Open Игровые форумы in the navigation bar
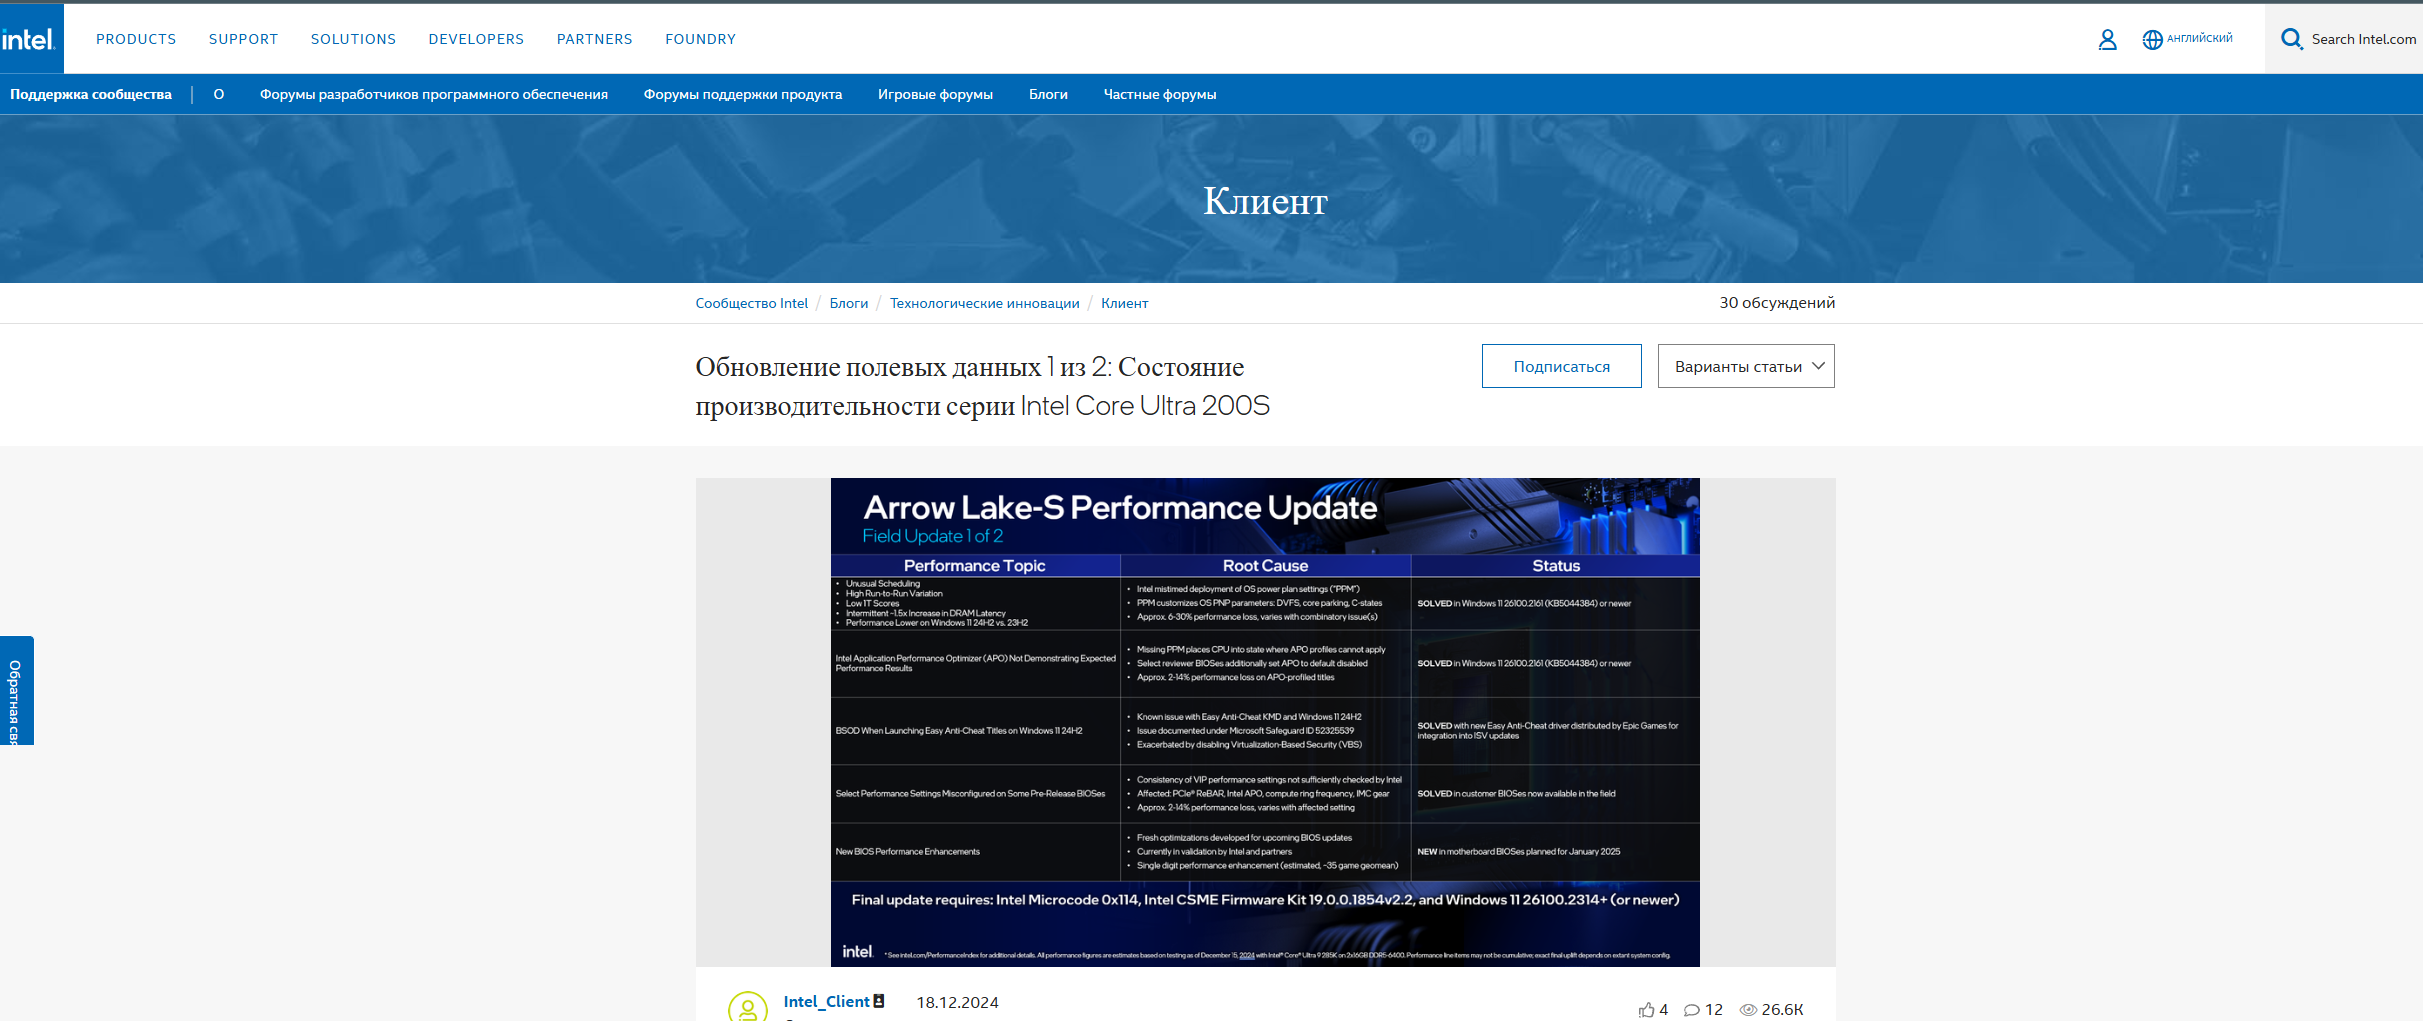Screen dimensions: 2423x1021 coord(935,94)
